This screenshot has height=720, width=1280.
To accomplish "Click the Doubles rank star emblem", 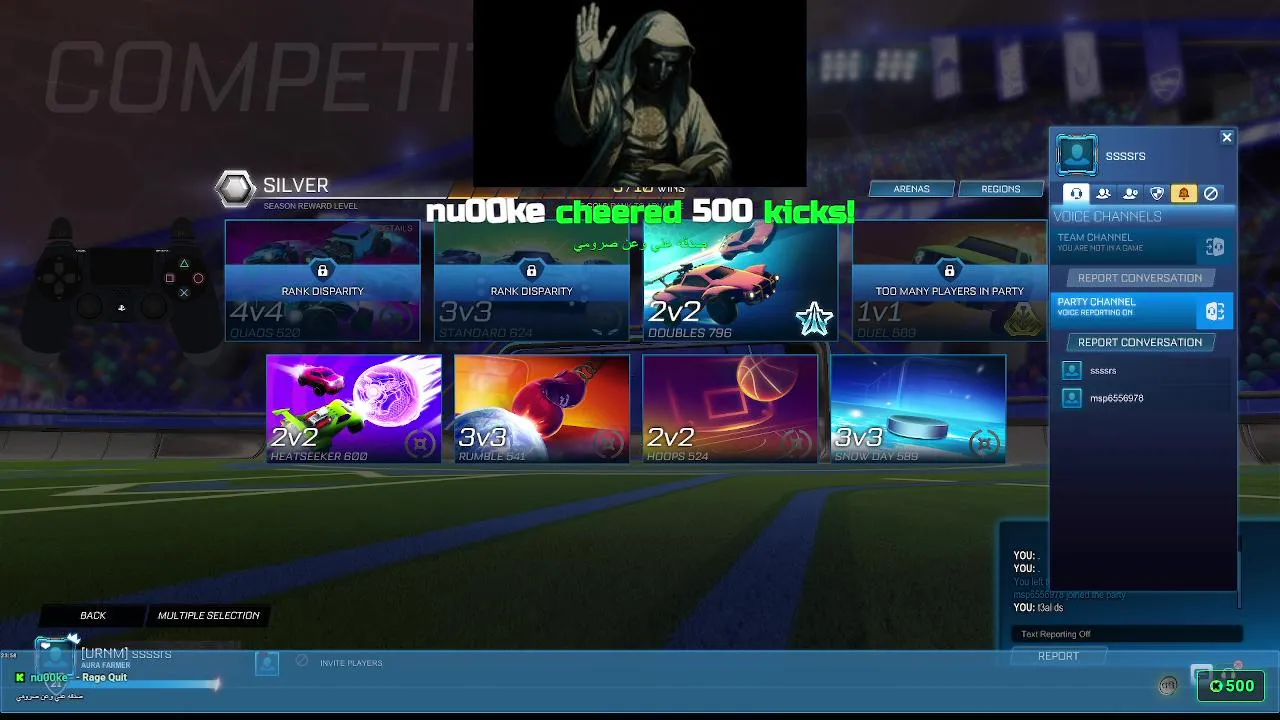I will pyautogui.click(x=814, y=318).
